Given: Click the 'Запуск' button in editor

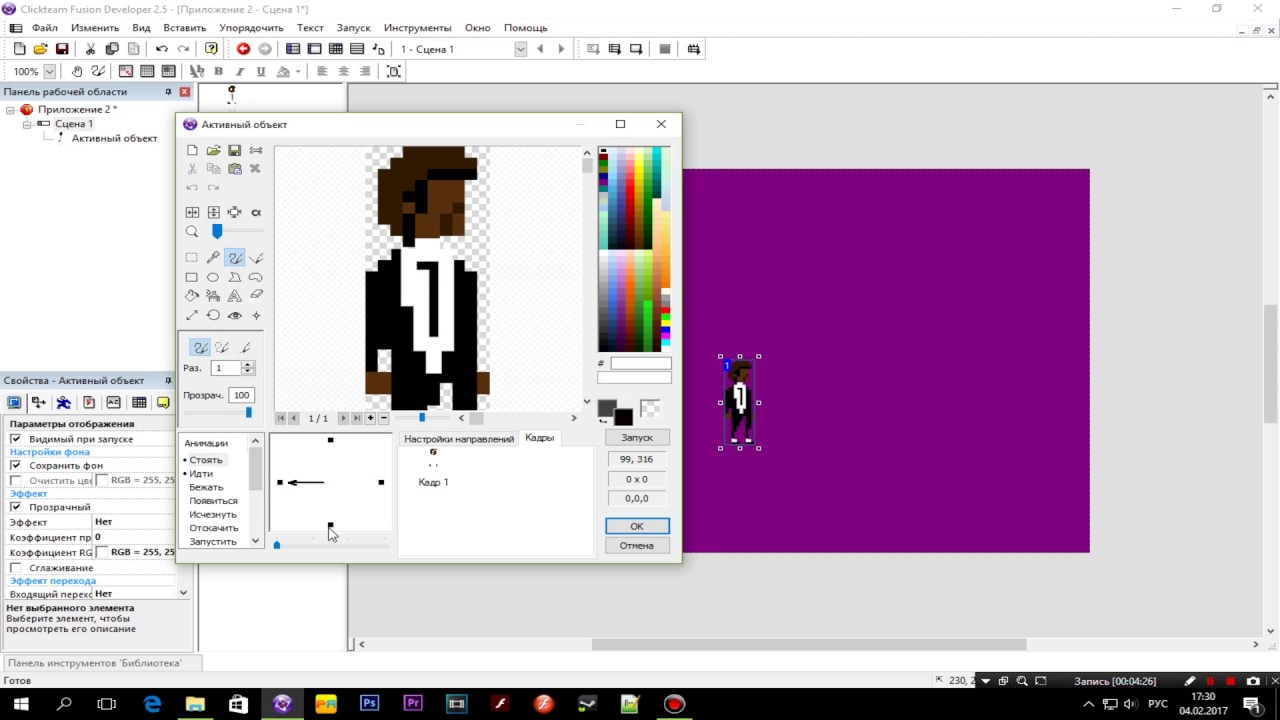Looking at the screenshot, I should (637, 438).
